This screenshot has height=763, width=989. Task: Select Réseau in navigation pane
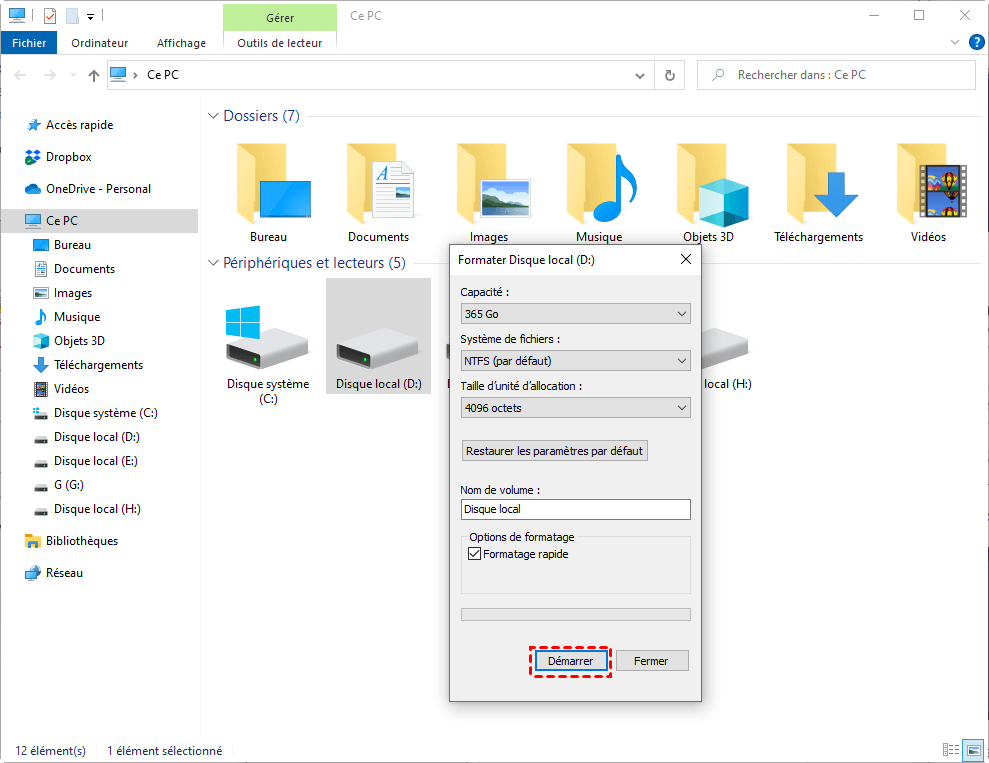(64, 573)
